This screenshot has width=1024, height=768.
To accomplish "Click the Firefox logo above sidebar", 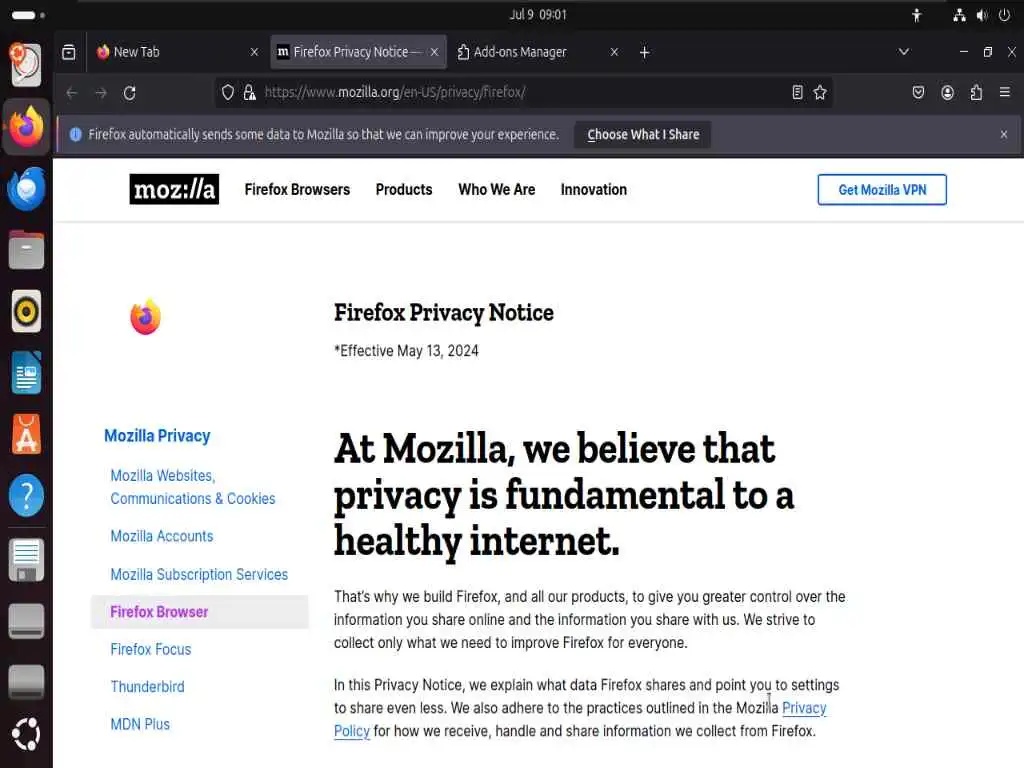I will 145,317.
